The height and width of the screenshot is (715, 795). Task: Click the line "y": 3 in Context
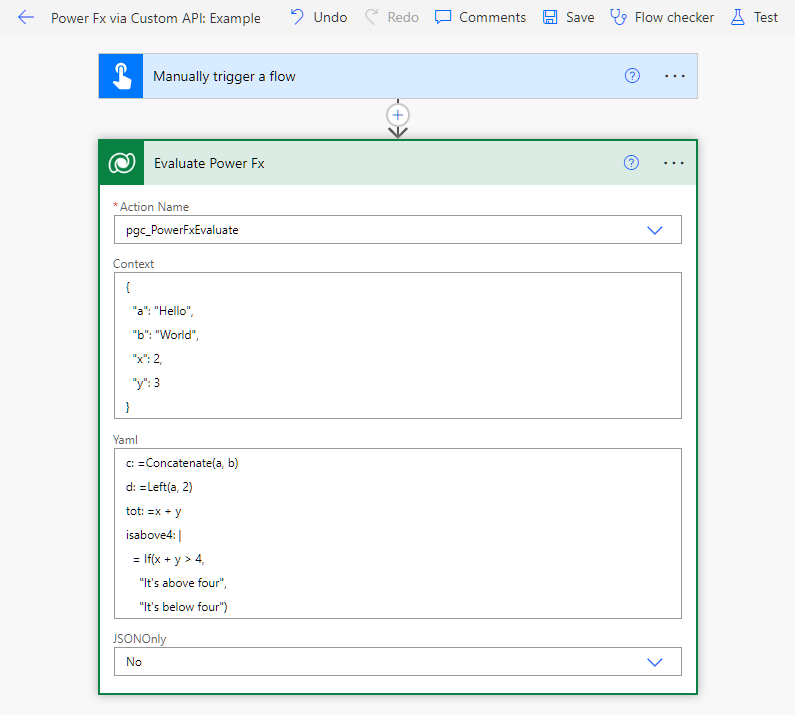146,383
